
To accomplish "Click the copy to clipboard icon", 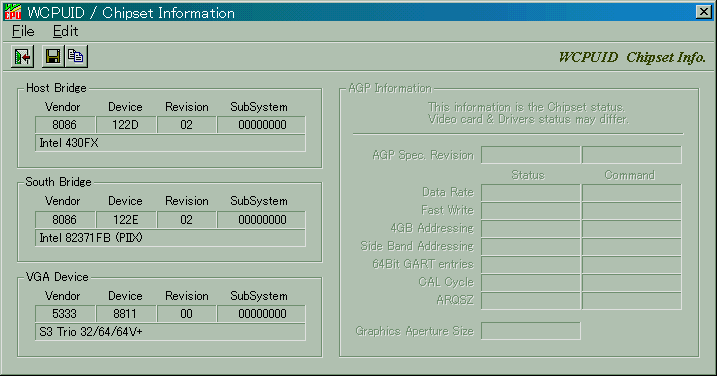I will [76, 57].
